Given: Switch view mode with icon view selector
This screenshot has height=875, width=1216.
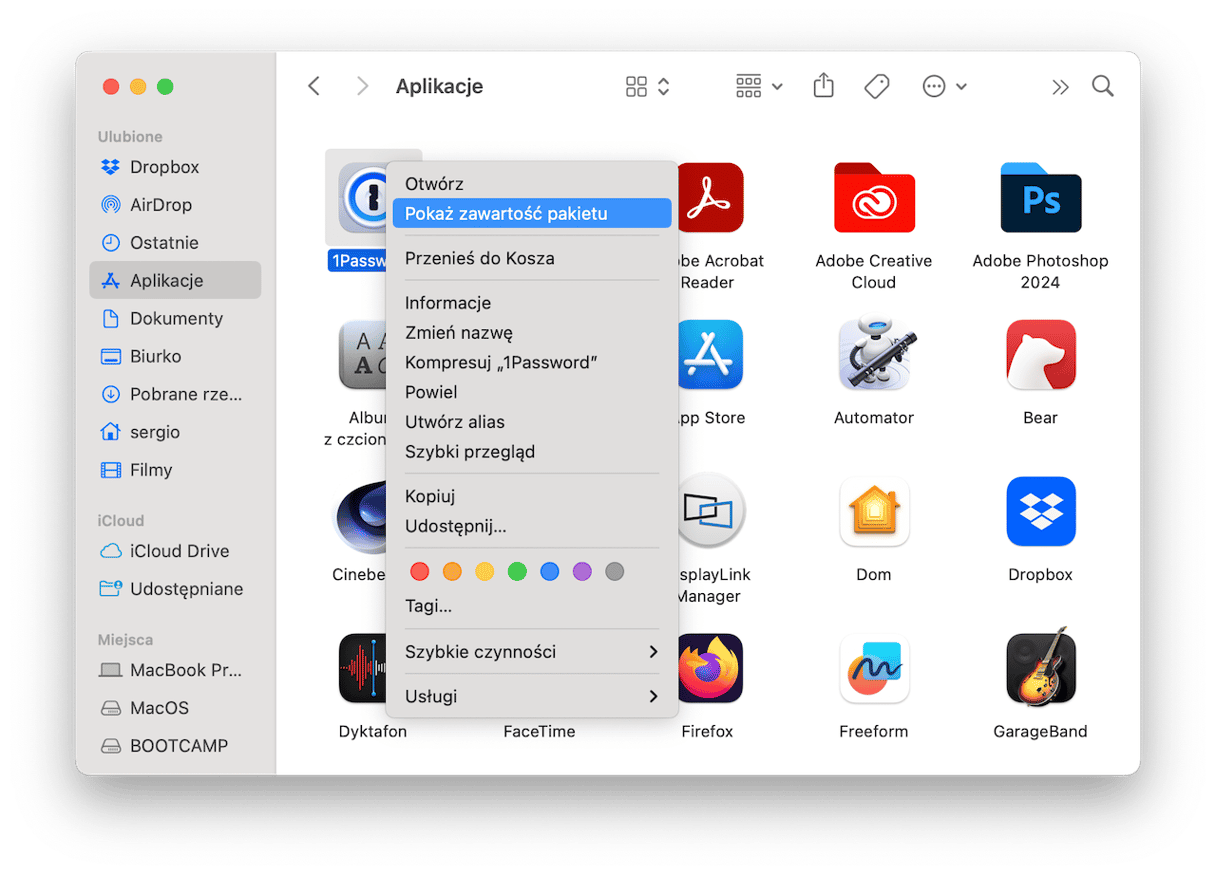Looking at the screenshot, I should pos(647,87).
